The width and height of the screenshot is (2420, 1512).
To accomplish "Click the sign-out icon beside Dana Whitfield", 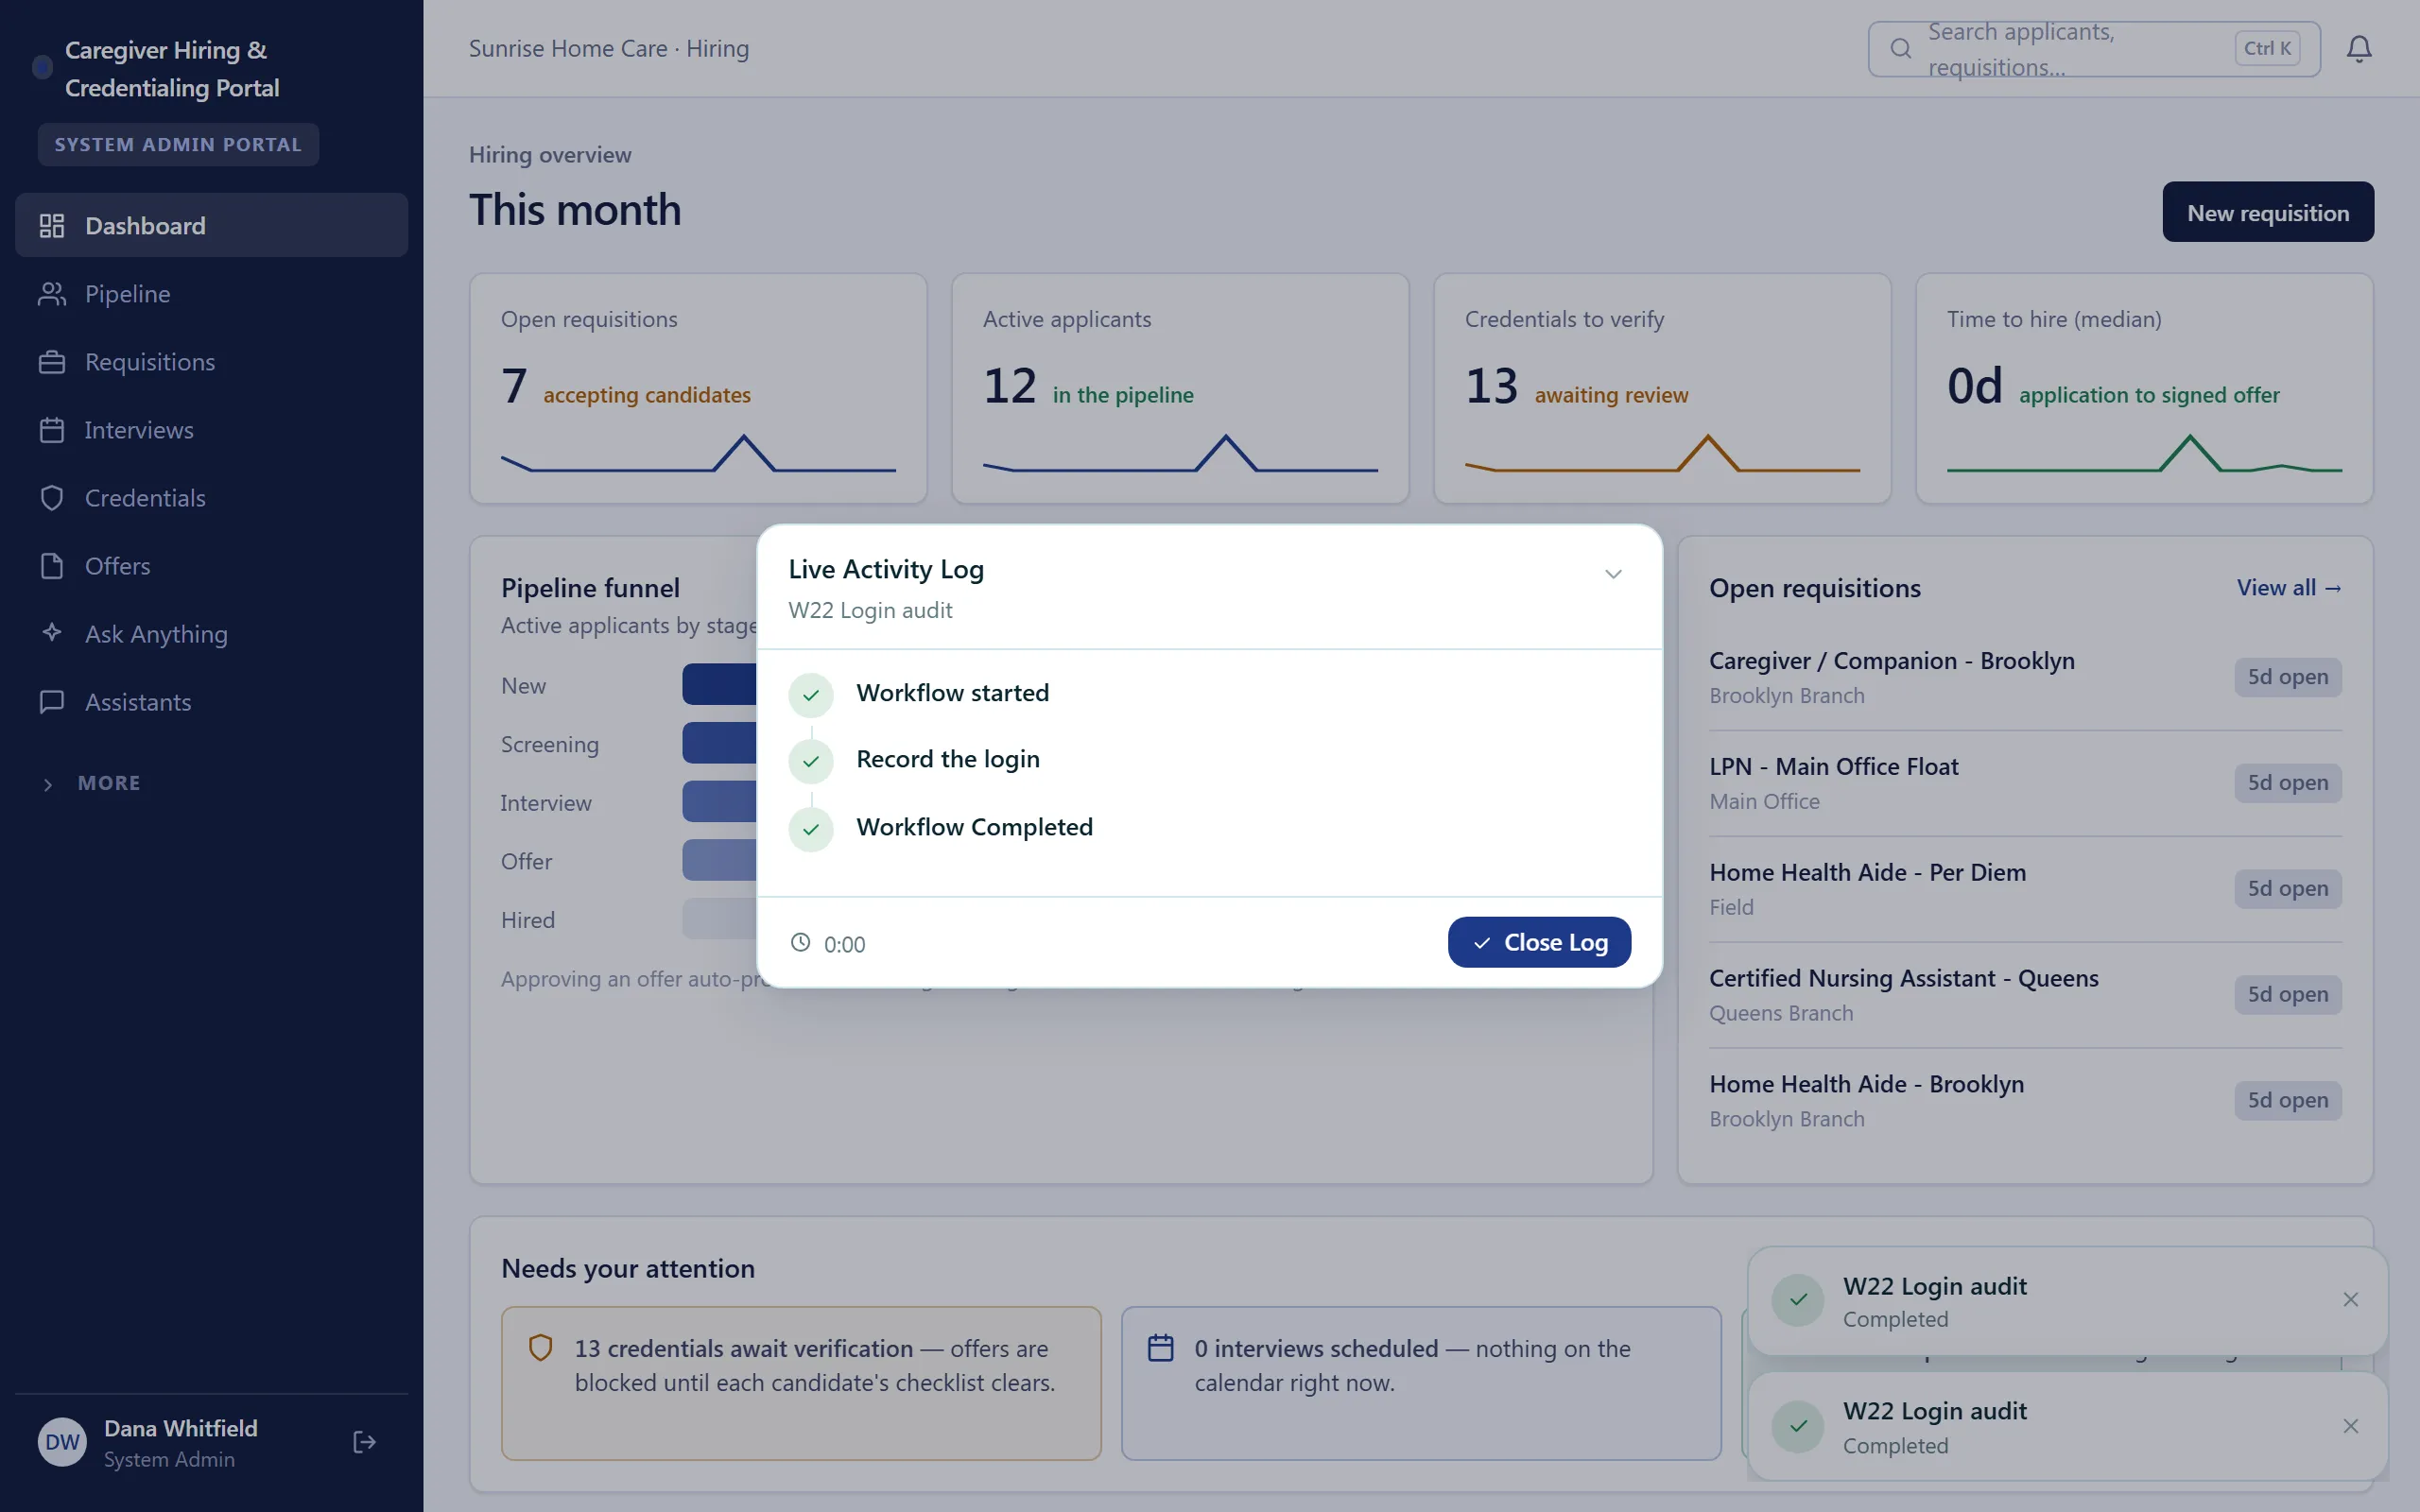I will coord(364,1442).
